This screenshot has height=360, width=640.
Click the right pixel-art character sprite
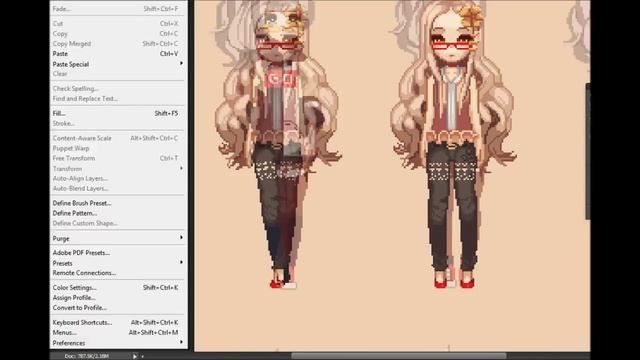coord(453,145)
